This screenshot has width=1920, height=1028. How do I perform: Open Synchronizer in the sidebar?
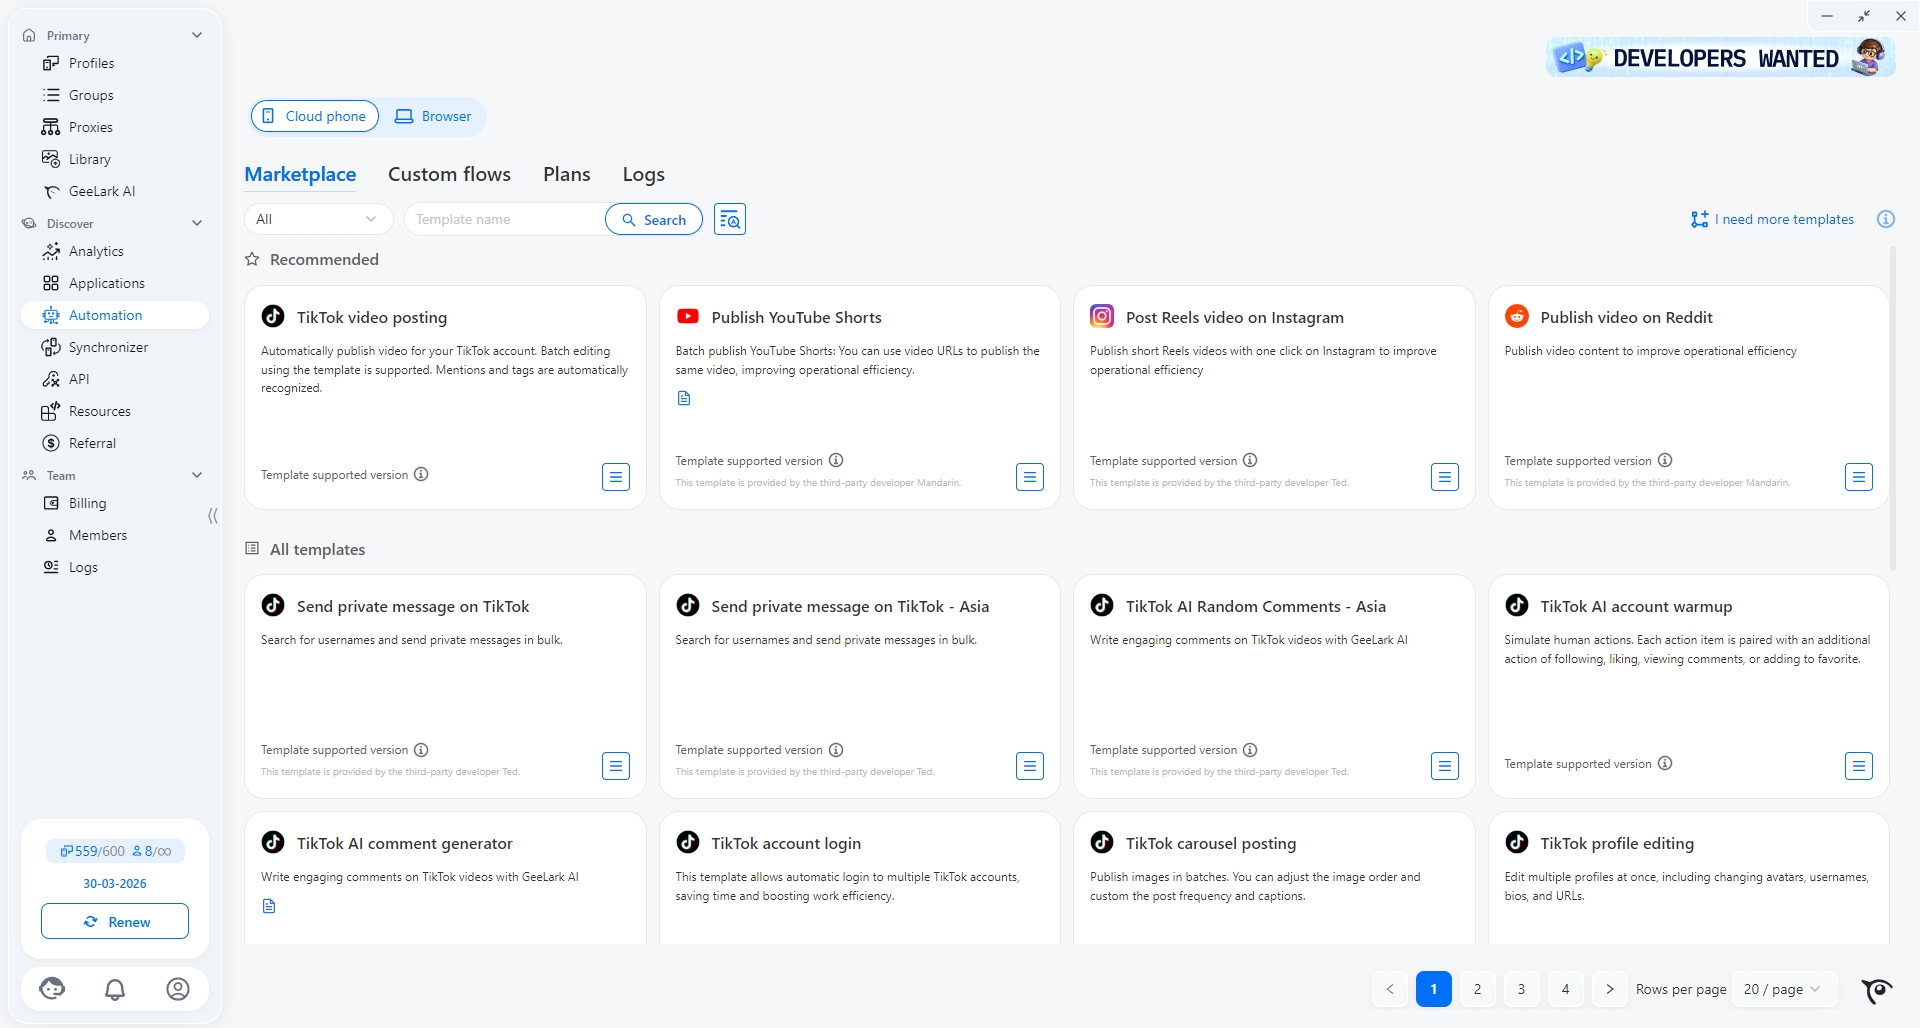115,347
